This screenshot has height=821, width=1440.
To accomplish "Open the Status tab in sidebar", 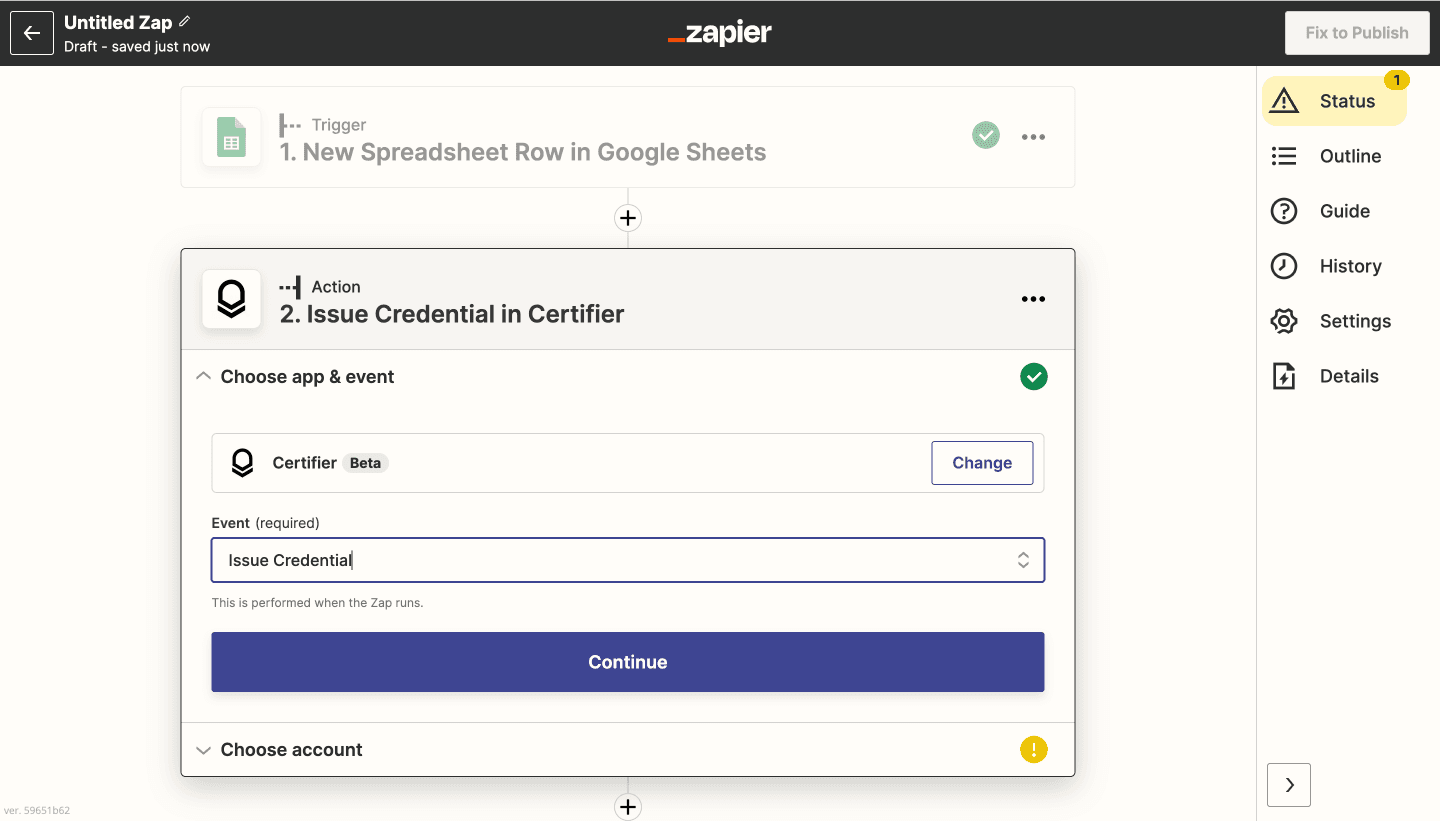I will coord(1334,101).
